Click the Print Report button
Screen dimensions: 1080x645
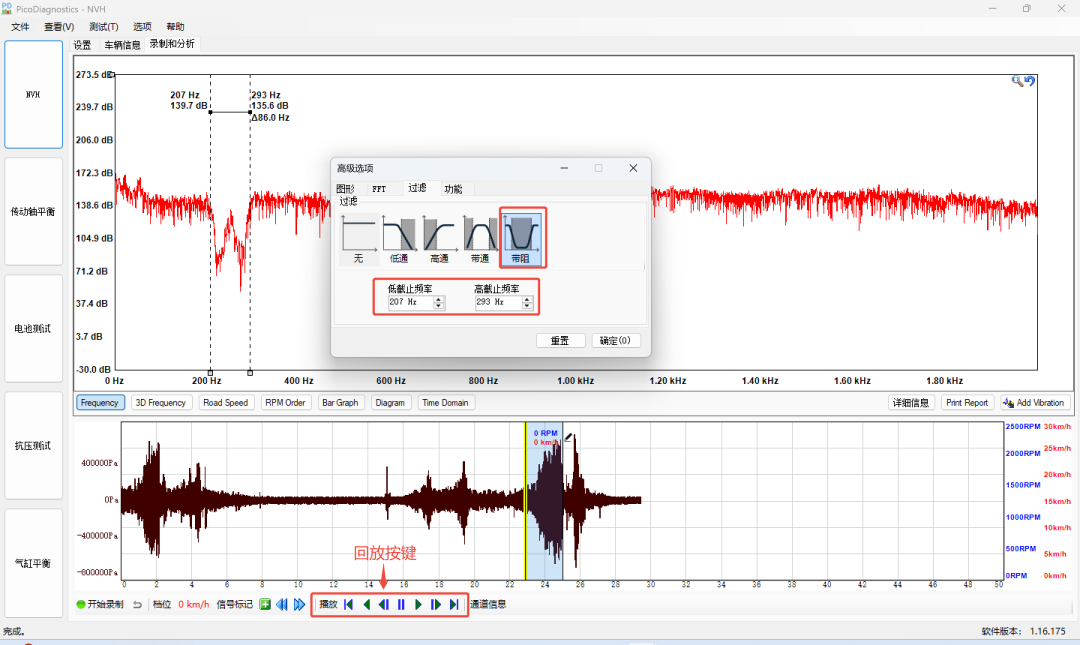[x=966, y=402]
